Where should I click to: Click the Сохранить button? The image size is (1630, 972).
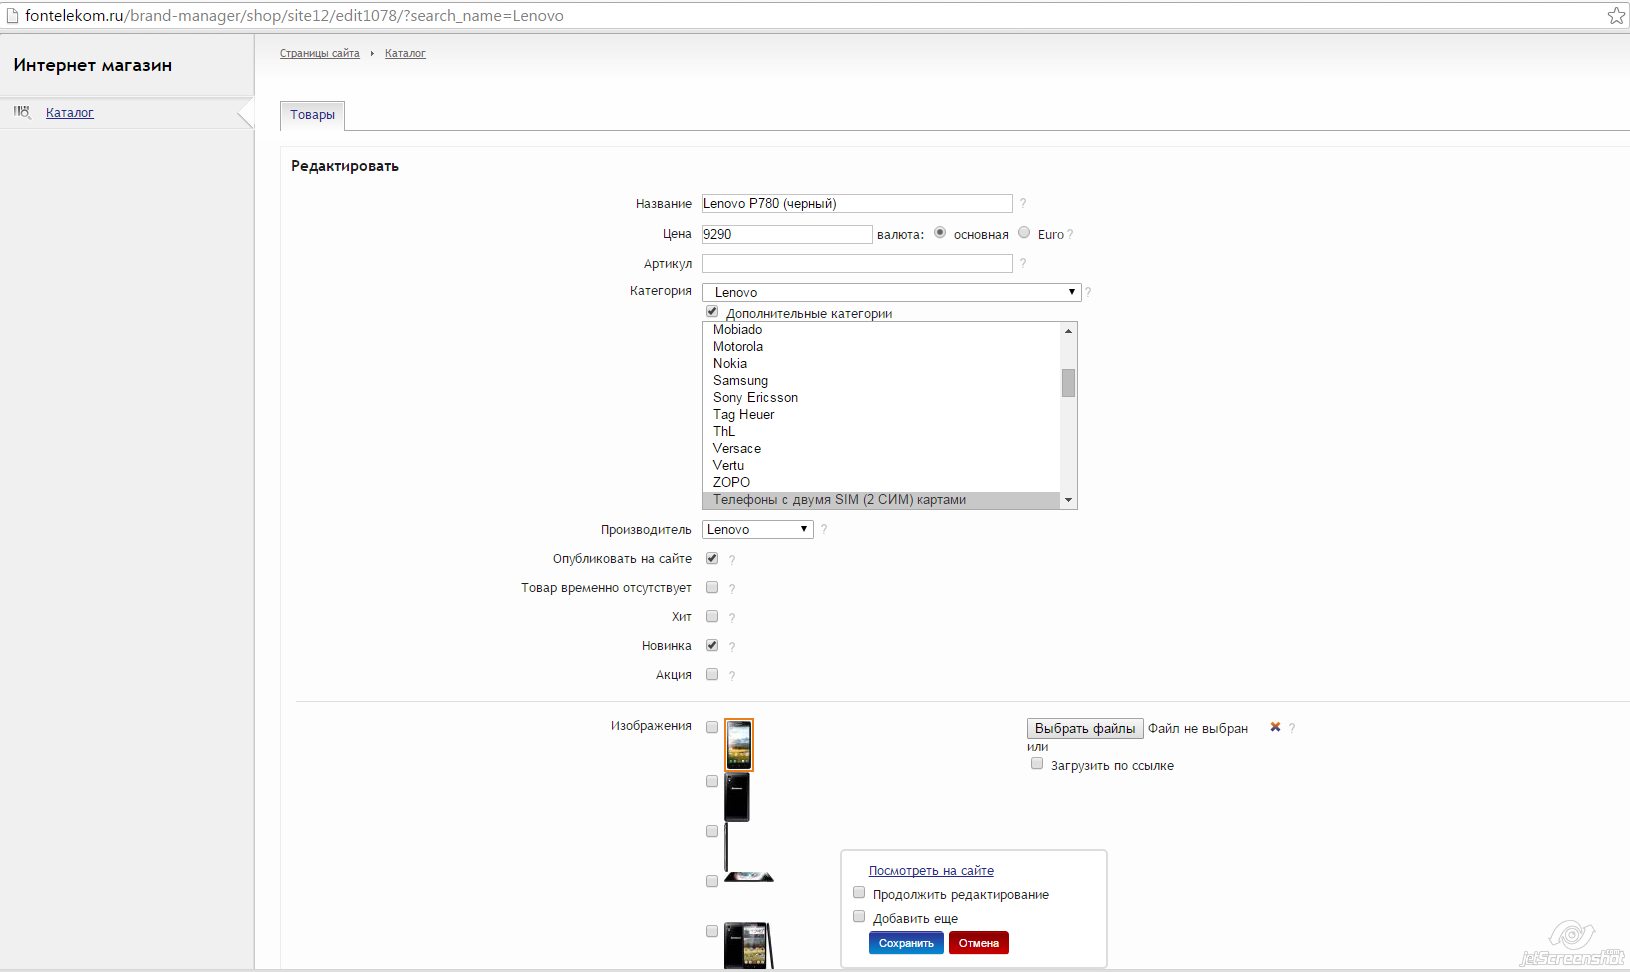coord(906,943)
